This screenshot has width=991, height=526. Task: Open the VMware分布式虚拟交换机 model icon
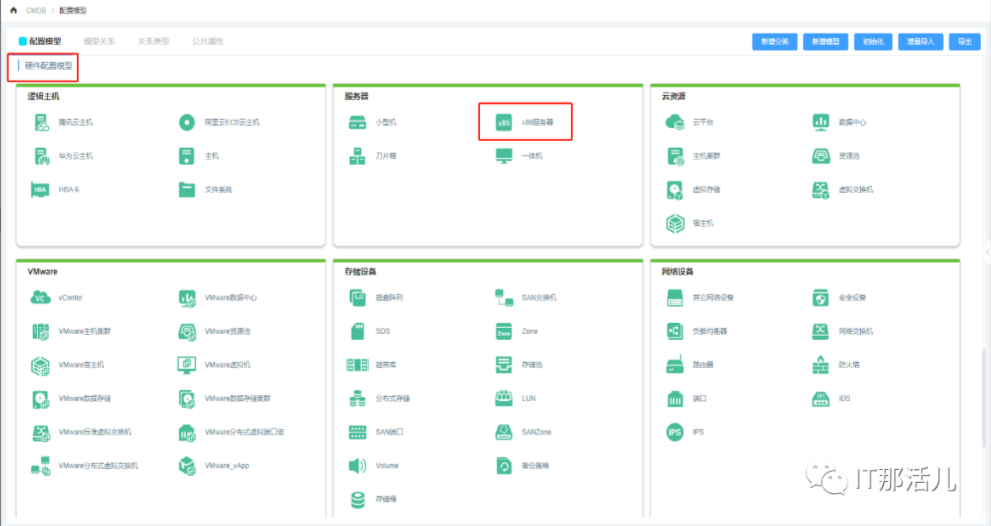coord(41,466)
